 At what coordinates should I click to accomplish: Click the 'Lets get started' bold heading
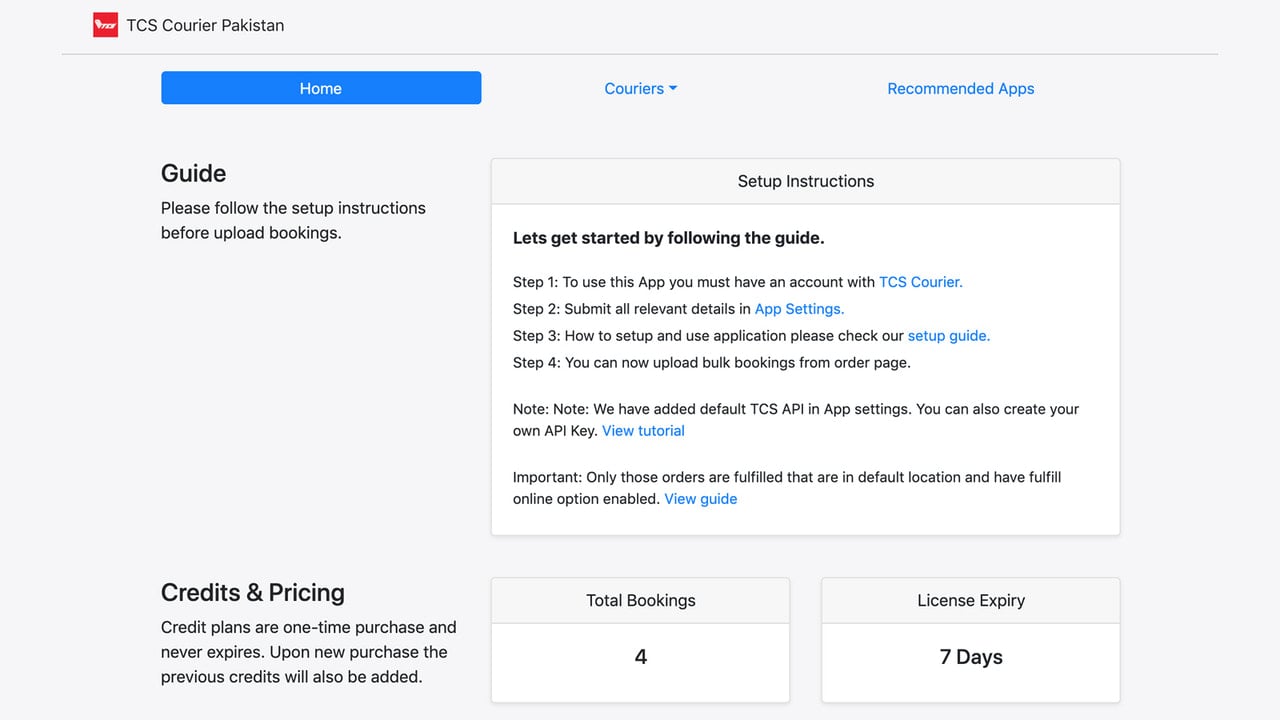click(669, 238)
